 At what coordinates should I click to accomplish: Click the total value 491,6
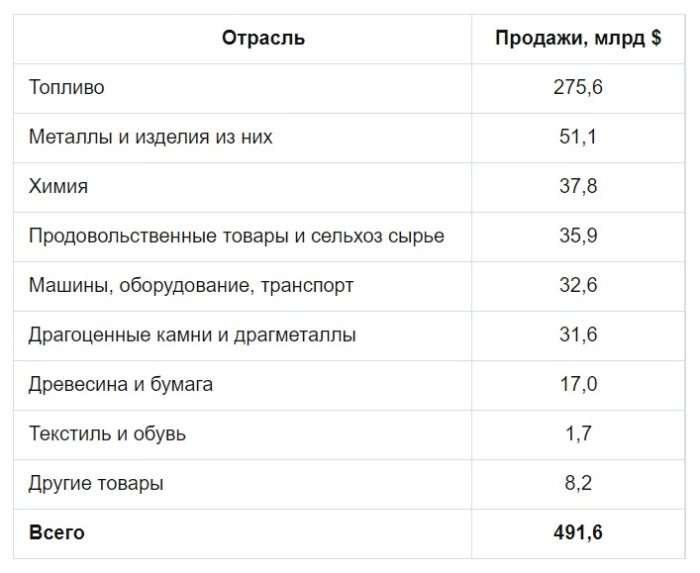point(578,533)
